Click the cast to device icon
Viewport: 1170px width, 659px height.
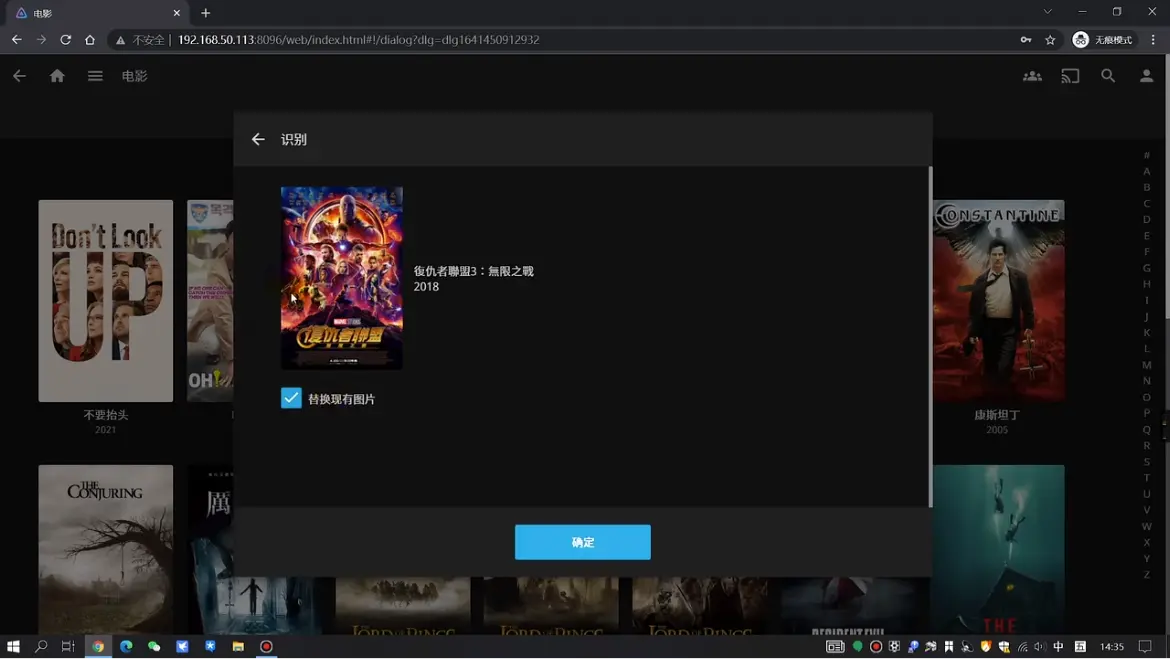(x=1070, y=76)
